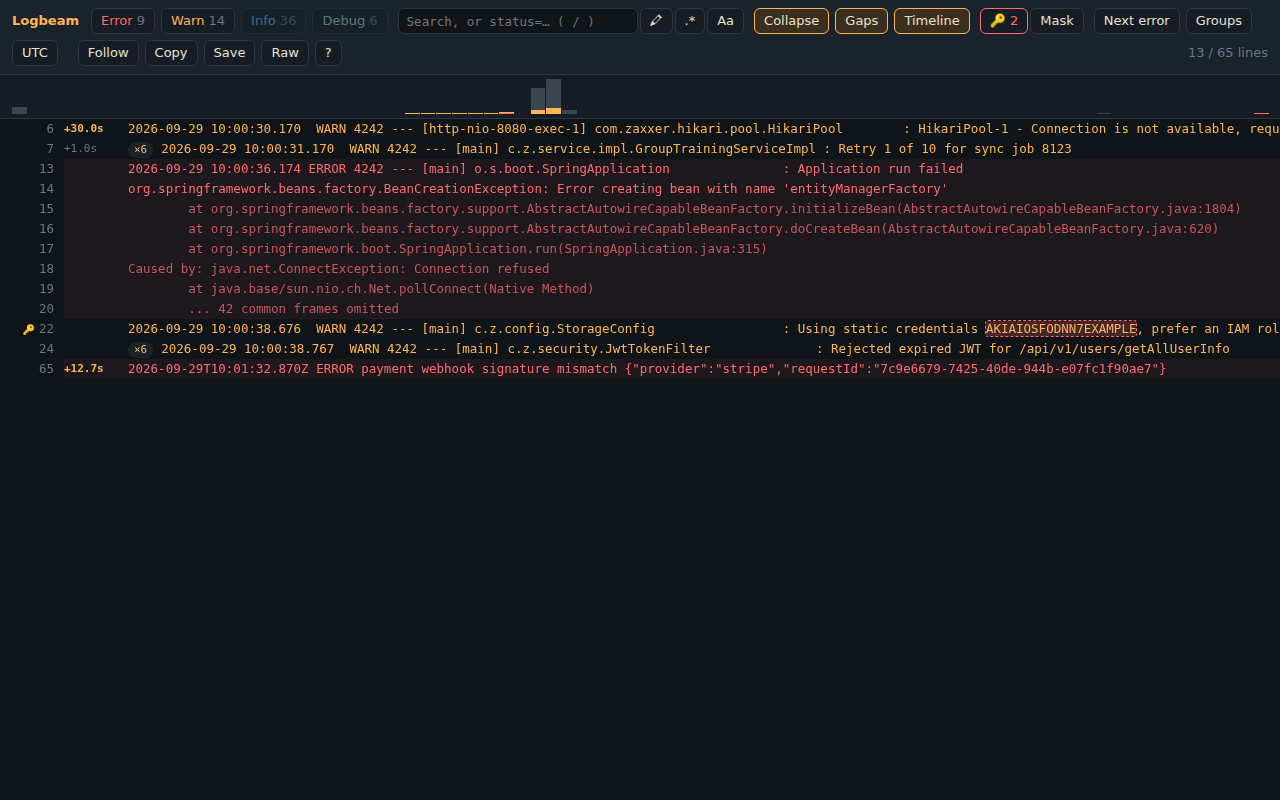Click the +12.7s gap marker on line 65

click(x=84, y=369)
